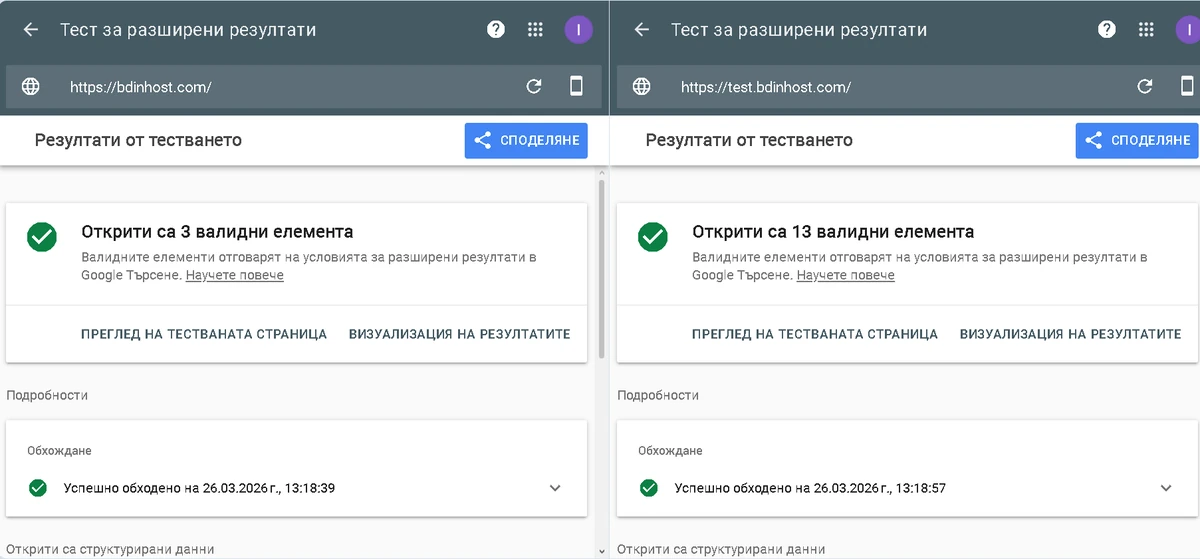Click green check next to crawl 13:18:39
Image resolution: width=1200 pixels, height=559 pixels.
[x=38, y=488]
